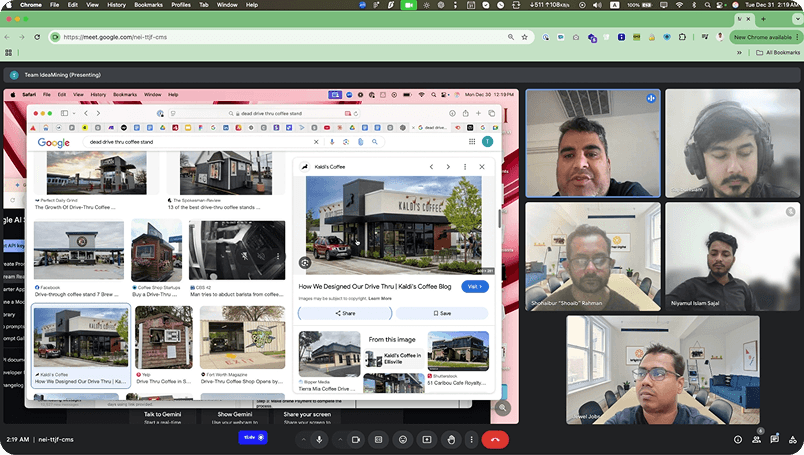This screenshot has width=804, height=455.
Task: Click the New Chrome available button
Action: [762, 37]
